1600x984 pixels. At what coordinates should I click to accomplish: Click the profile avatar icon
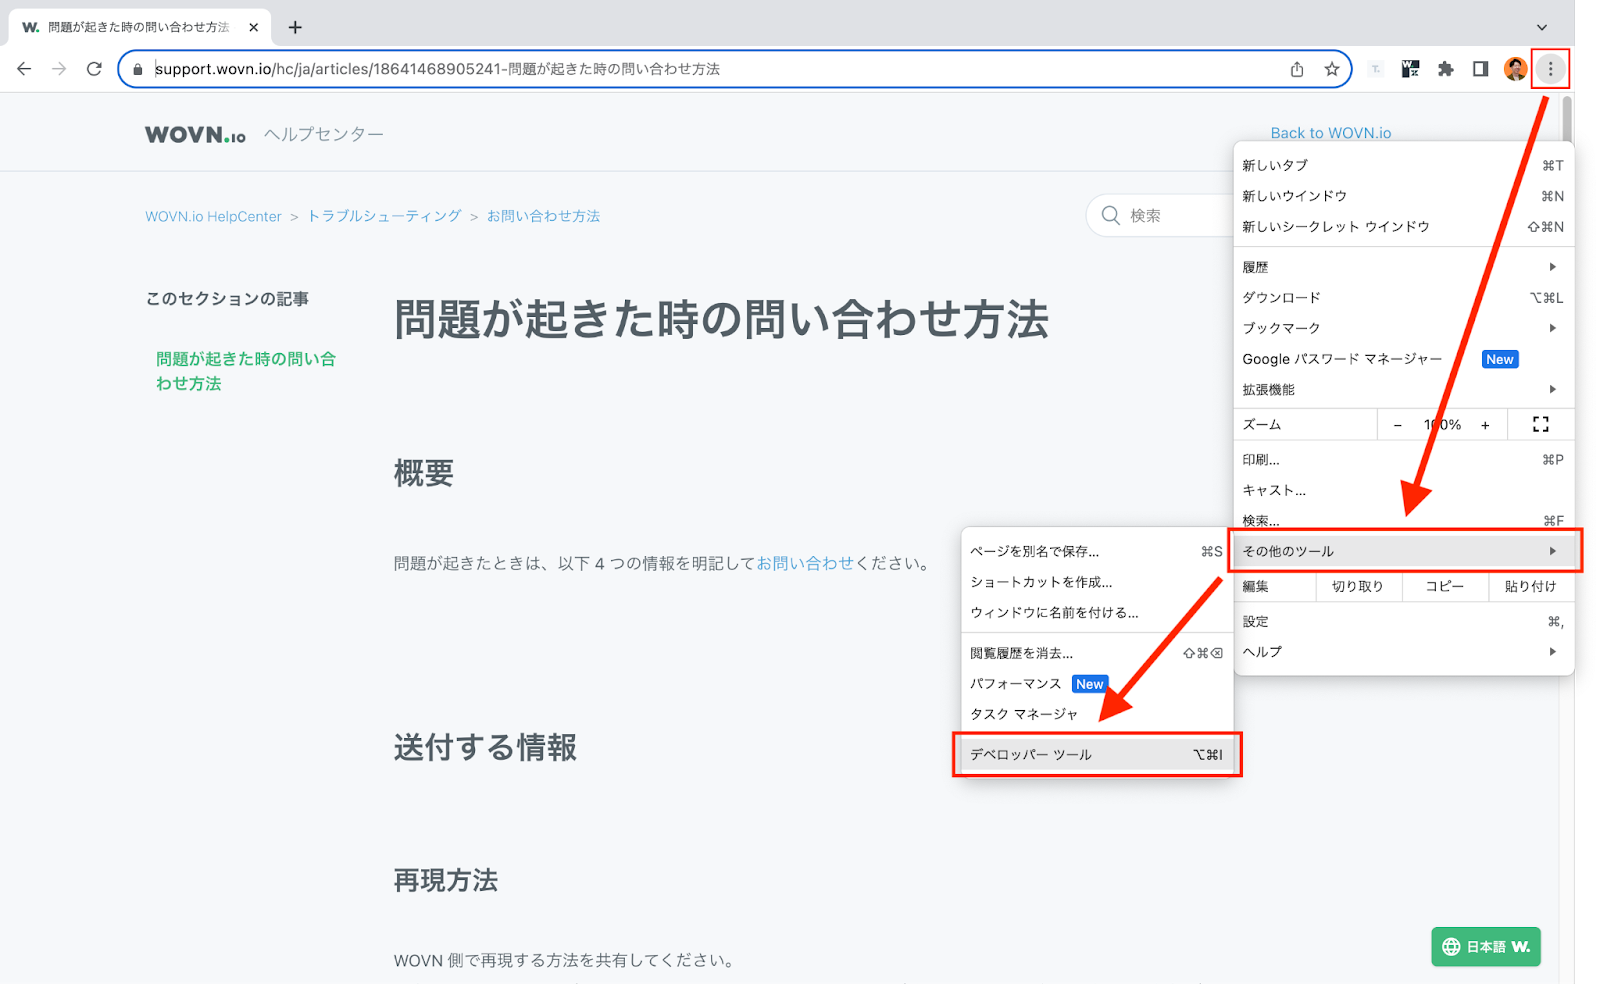1515,69
